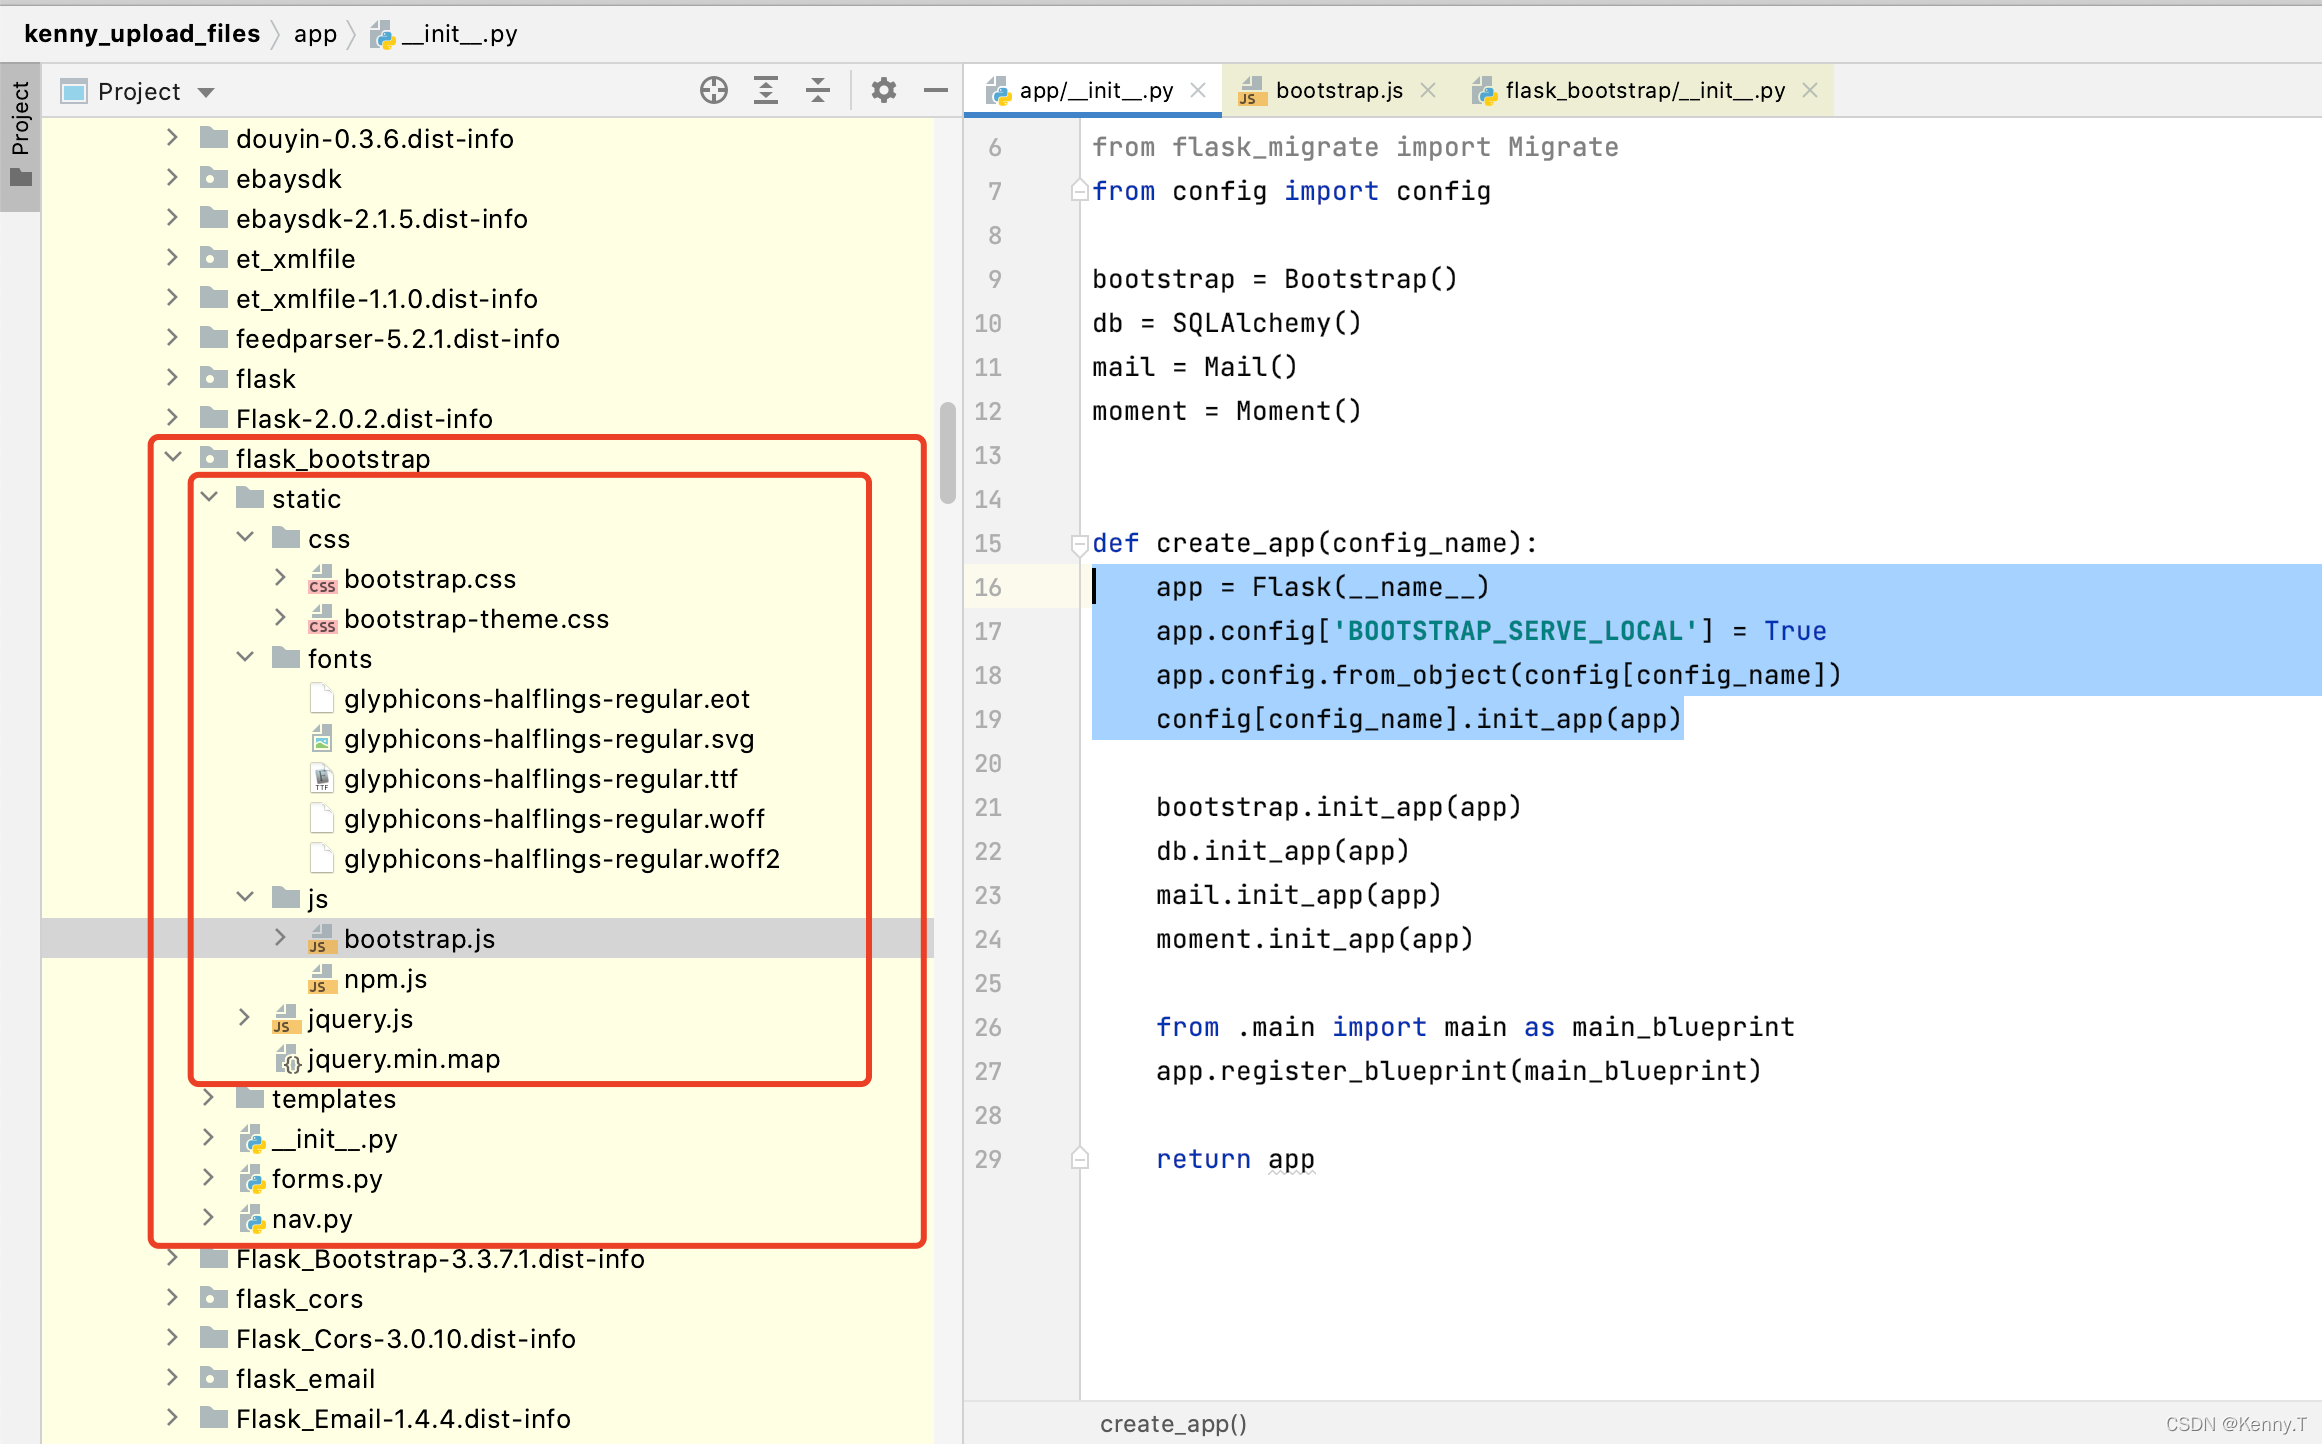Click the app breadcrumb segment
The height and width of the screenshot is (1444, 2322).
[x=315, y=34]
